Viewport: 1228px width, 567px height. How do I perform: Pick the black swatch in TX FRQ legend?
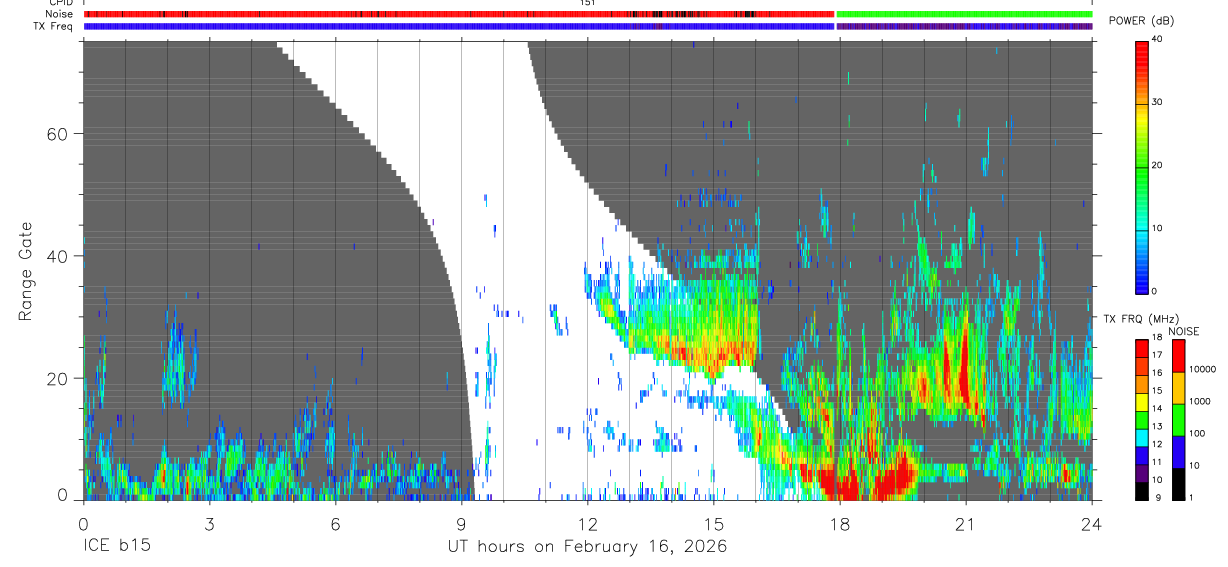click(1142, 490)
